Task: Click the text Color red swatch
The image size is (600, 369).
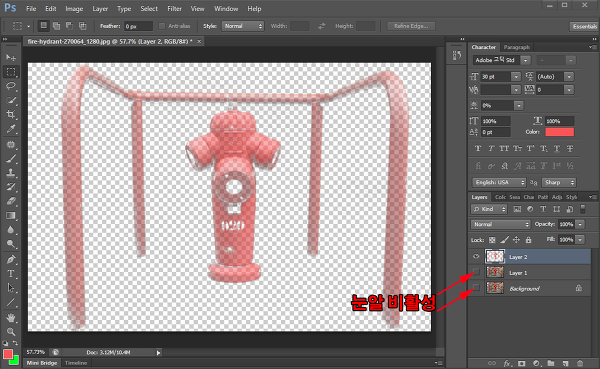Action: click(x=559, y=132)
